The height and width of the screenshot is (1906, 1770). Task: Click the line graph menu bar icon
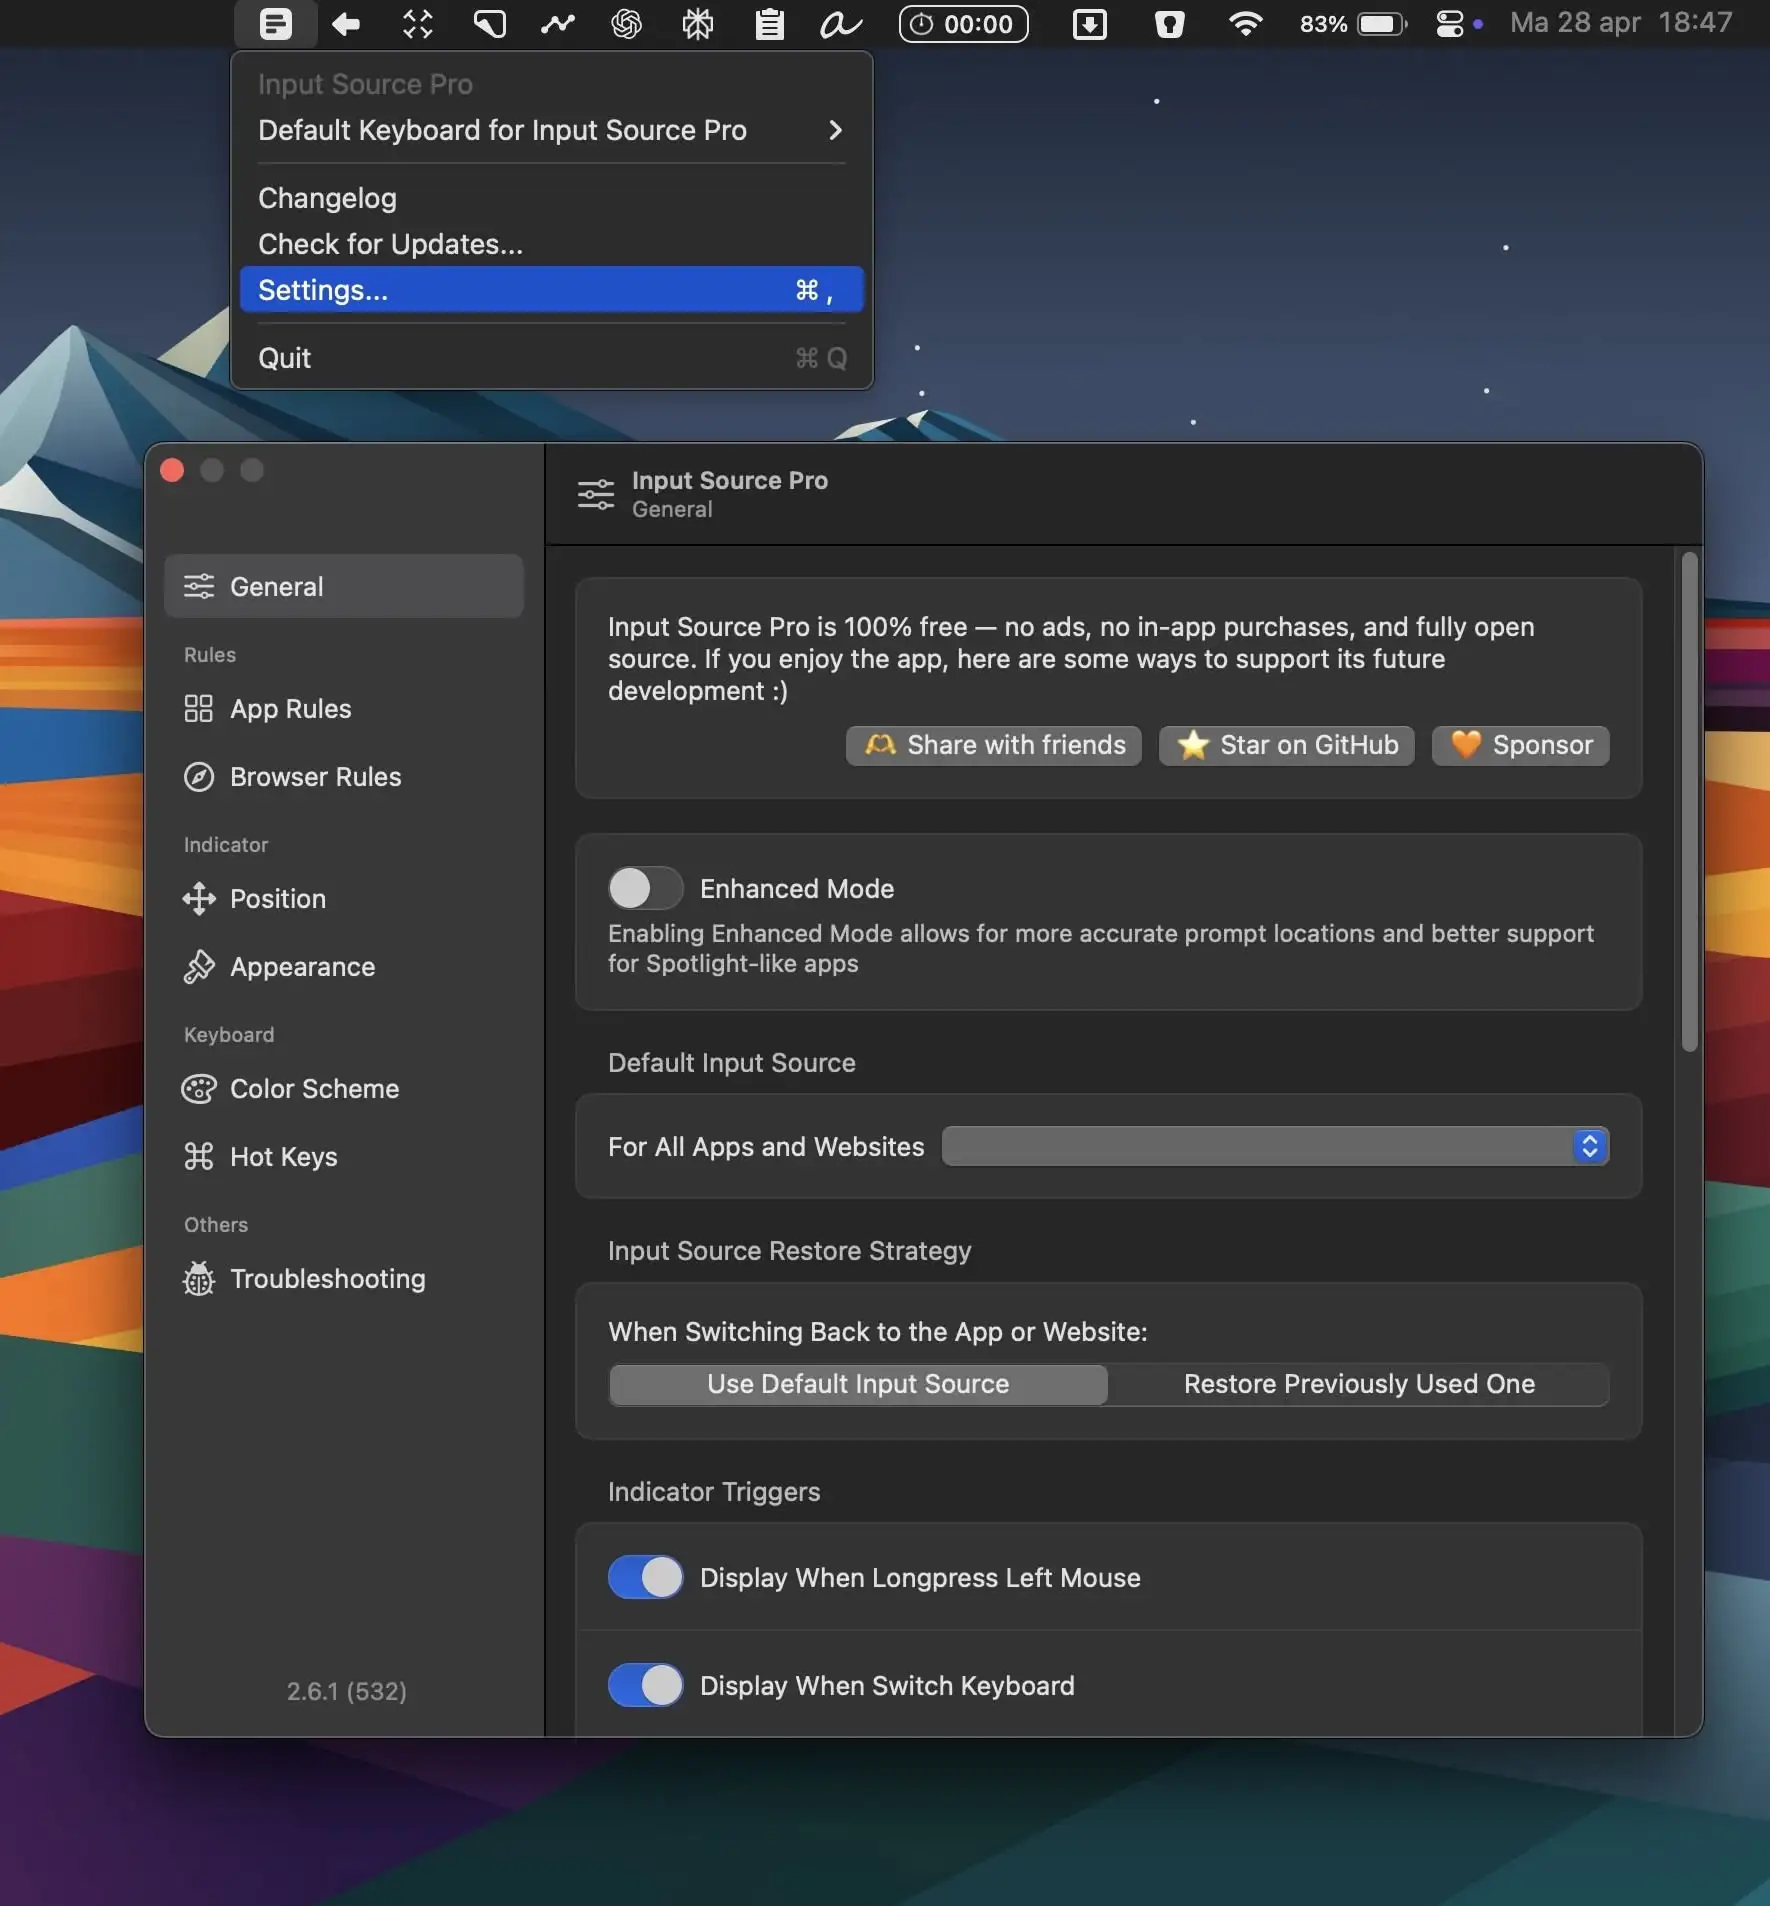click(x=558, y=24)
